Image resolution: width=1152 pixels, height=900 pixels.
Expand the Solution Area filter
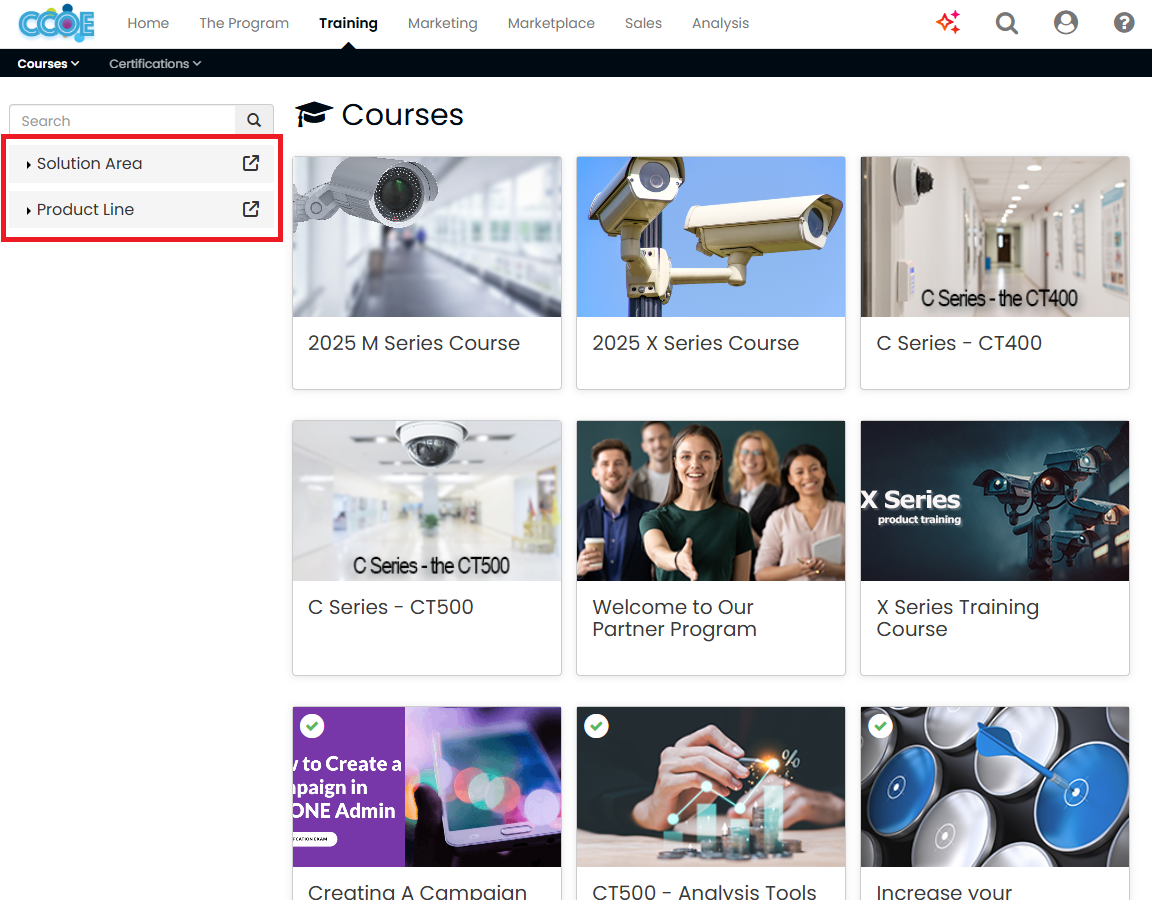[89, 163]
